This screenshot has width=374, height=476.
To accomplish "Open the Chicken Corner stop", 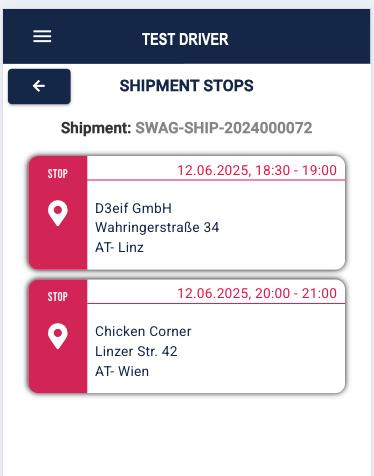I will point(187,336).
